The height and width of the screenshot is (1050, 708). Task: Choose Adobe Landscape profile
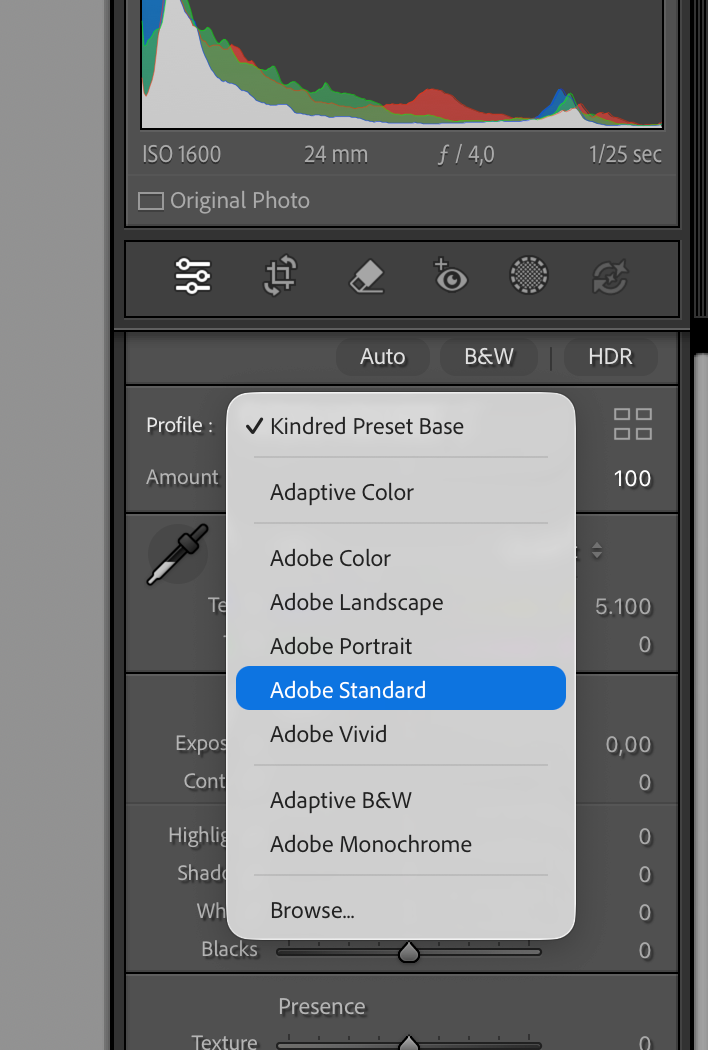point(401,602)
